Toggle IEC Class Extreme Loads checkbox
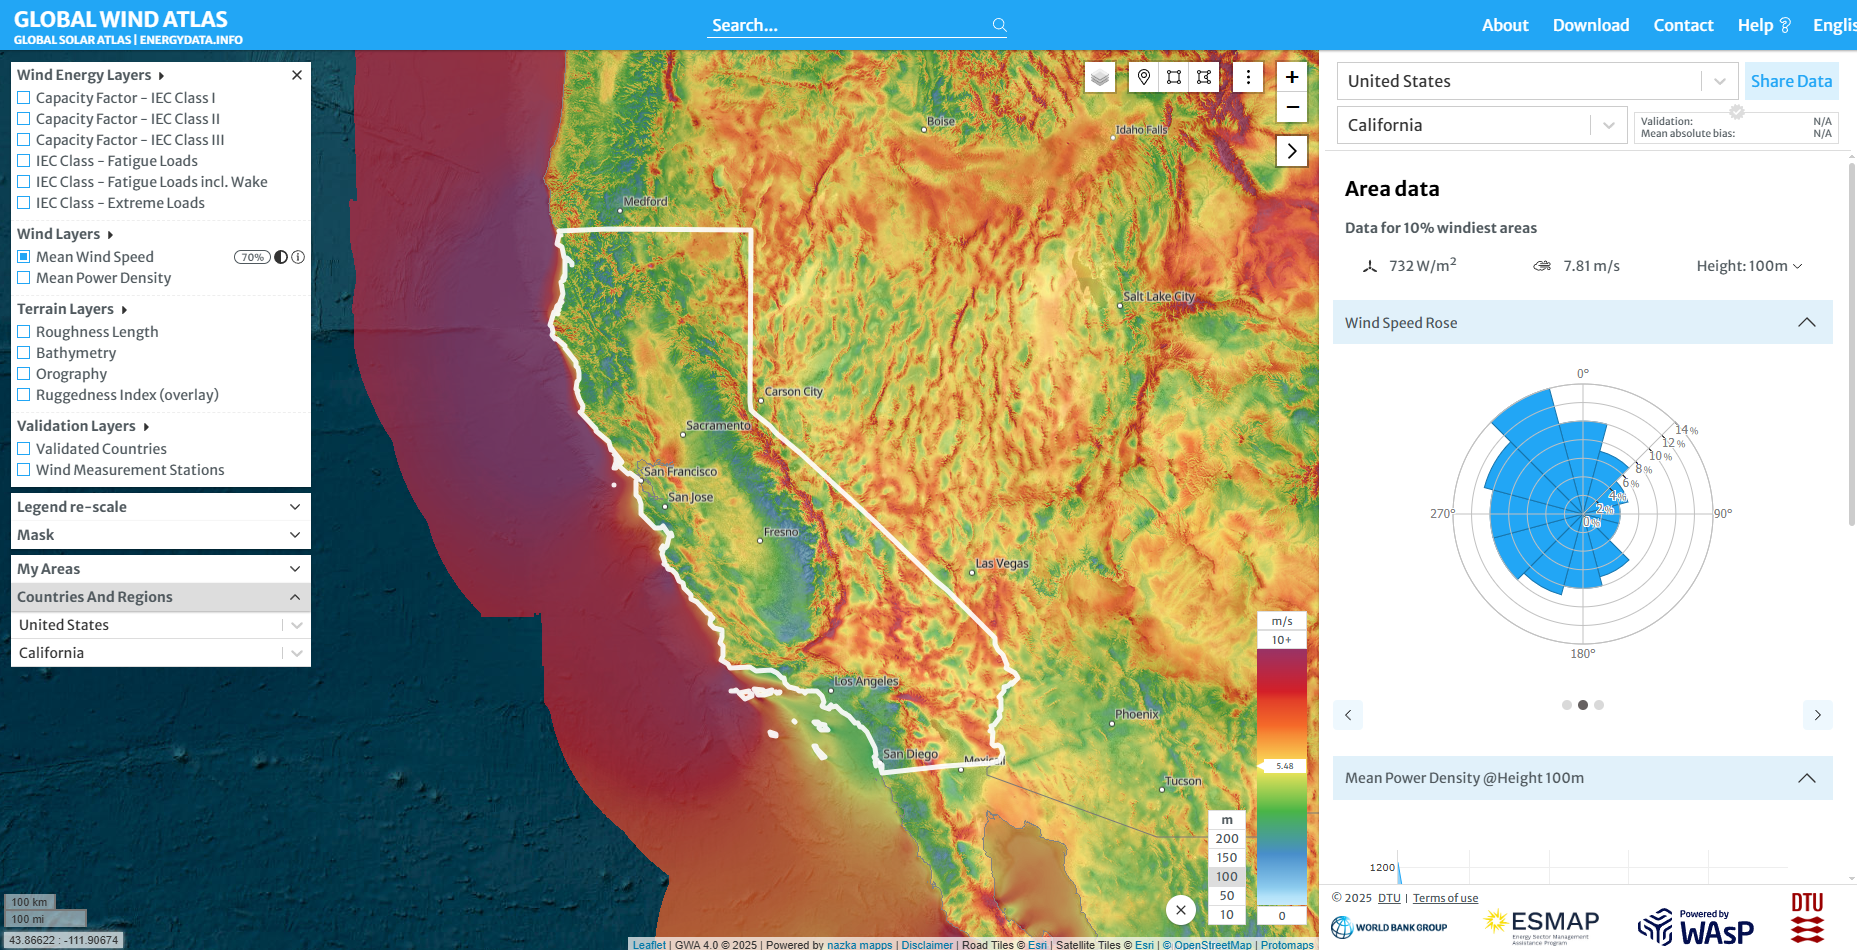Viewport: 1857px width, 950px height. pyautogui.click(x=24, y=203)
